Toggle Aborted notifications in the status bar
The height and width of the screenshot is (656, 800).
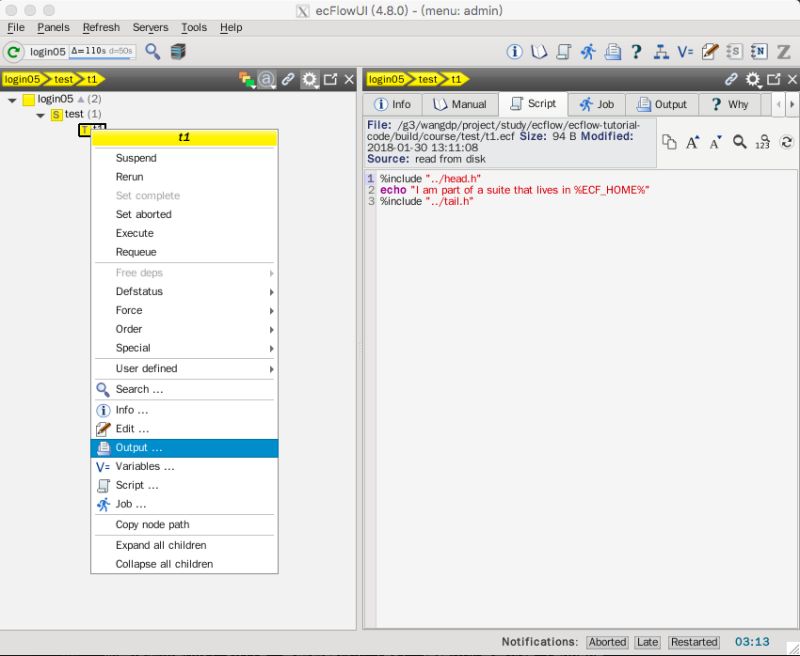(x=607, y=642)
